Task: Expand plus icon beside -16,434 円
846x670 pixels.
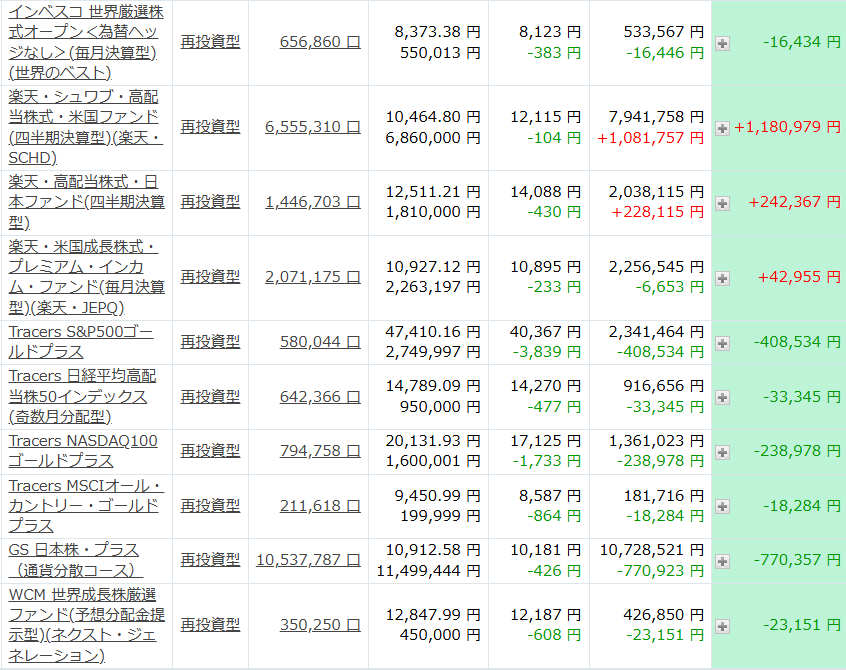Action: (x=722, y=44)
